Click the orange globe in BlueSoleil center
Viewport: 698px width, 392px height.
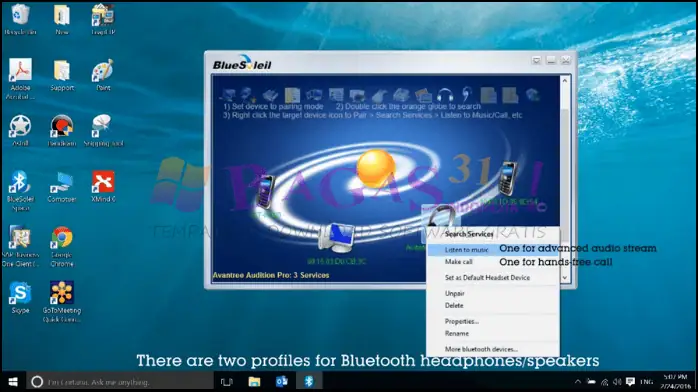pos(376,168)
